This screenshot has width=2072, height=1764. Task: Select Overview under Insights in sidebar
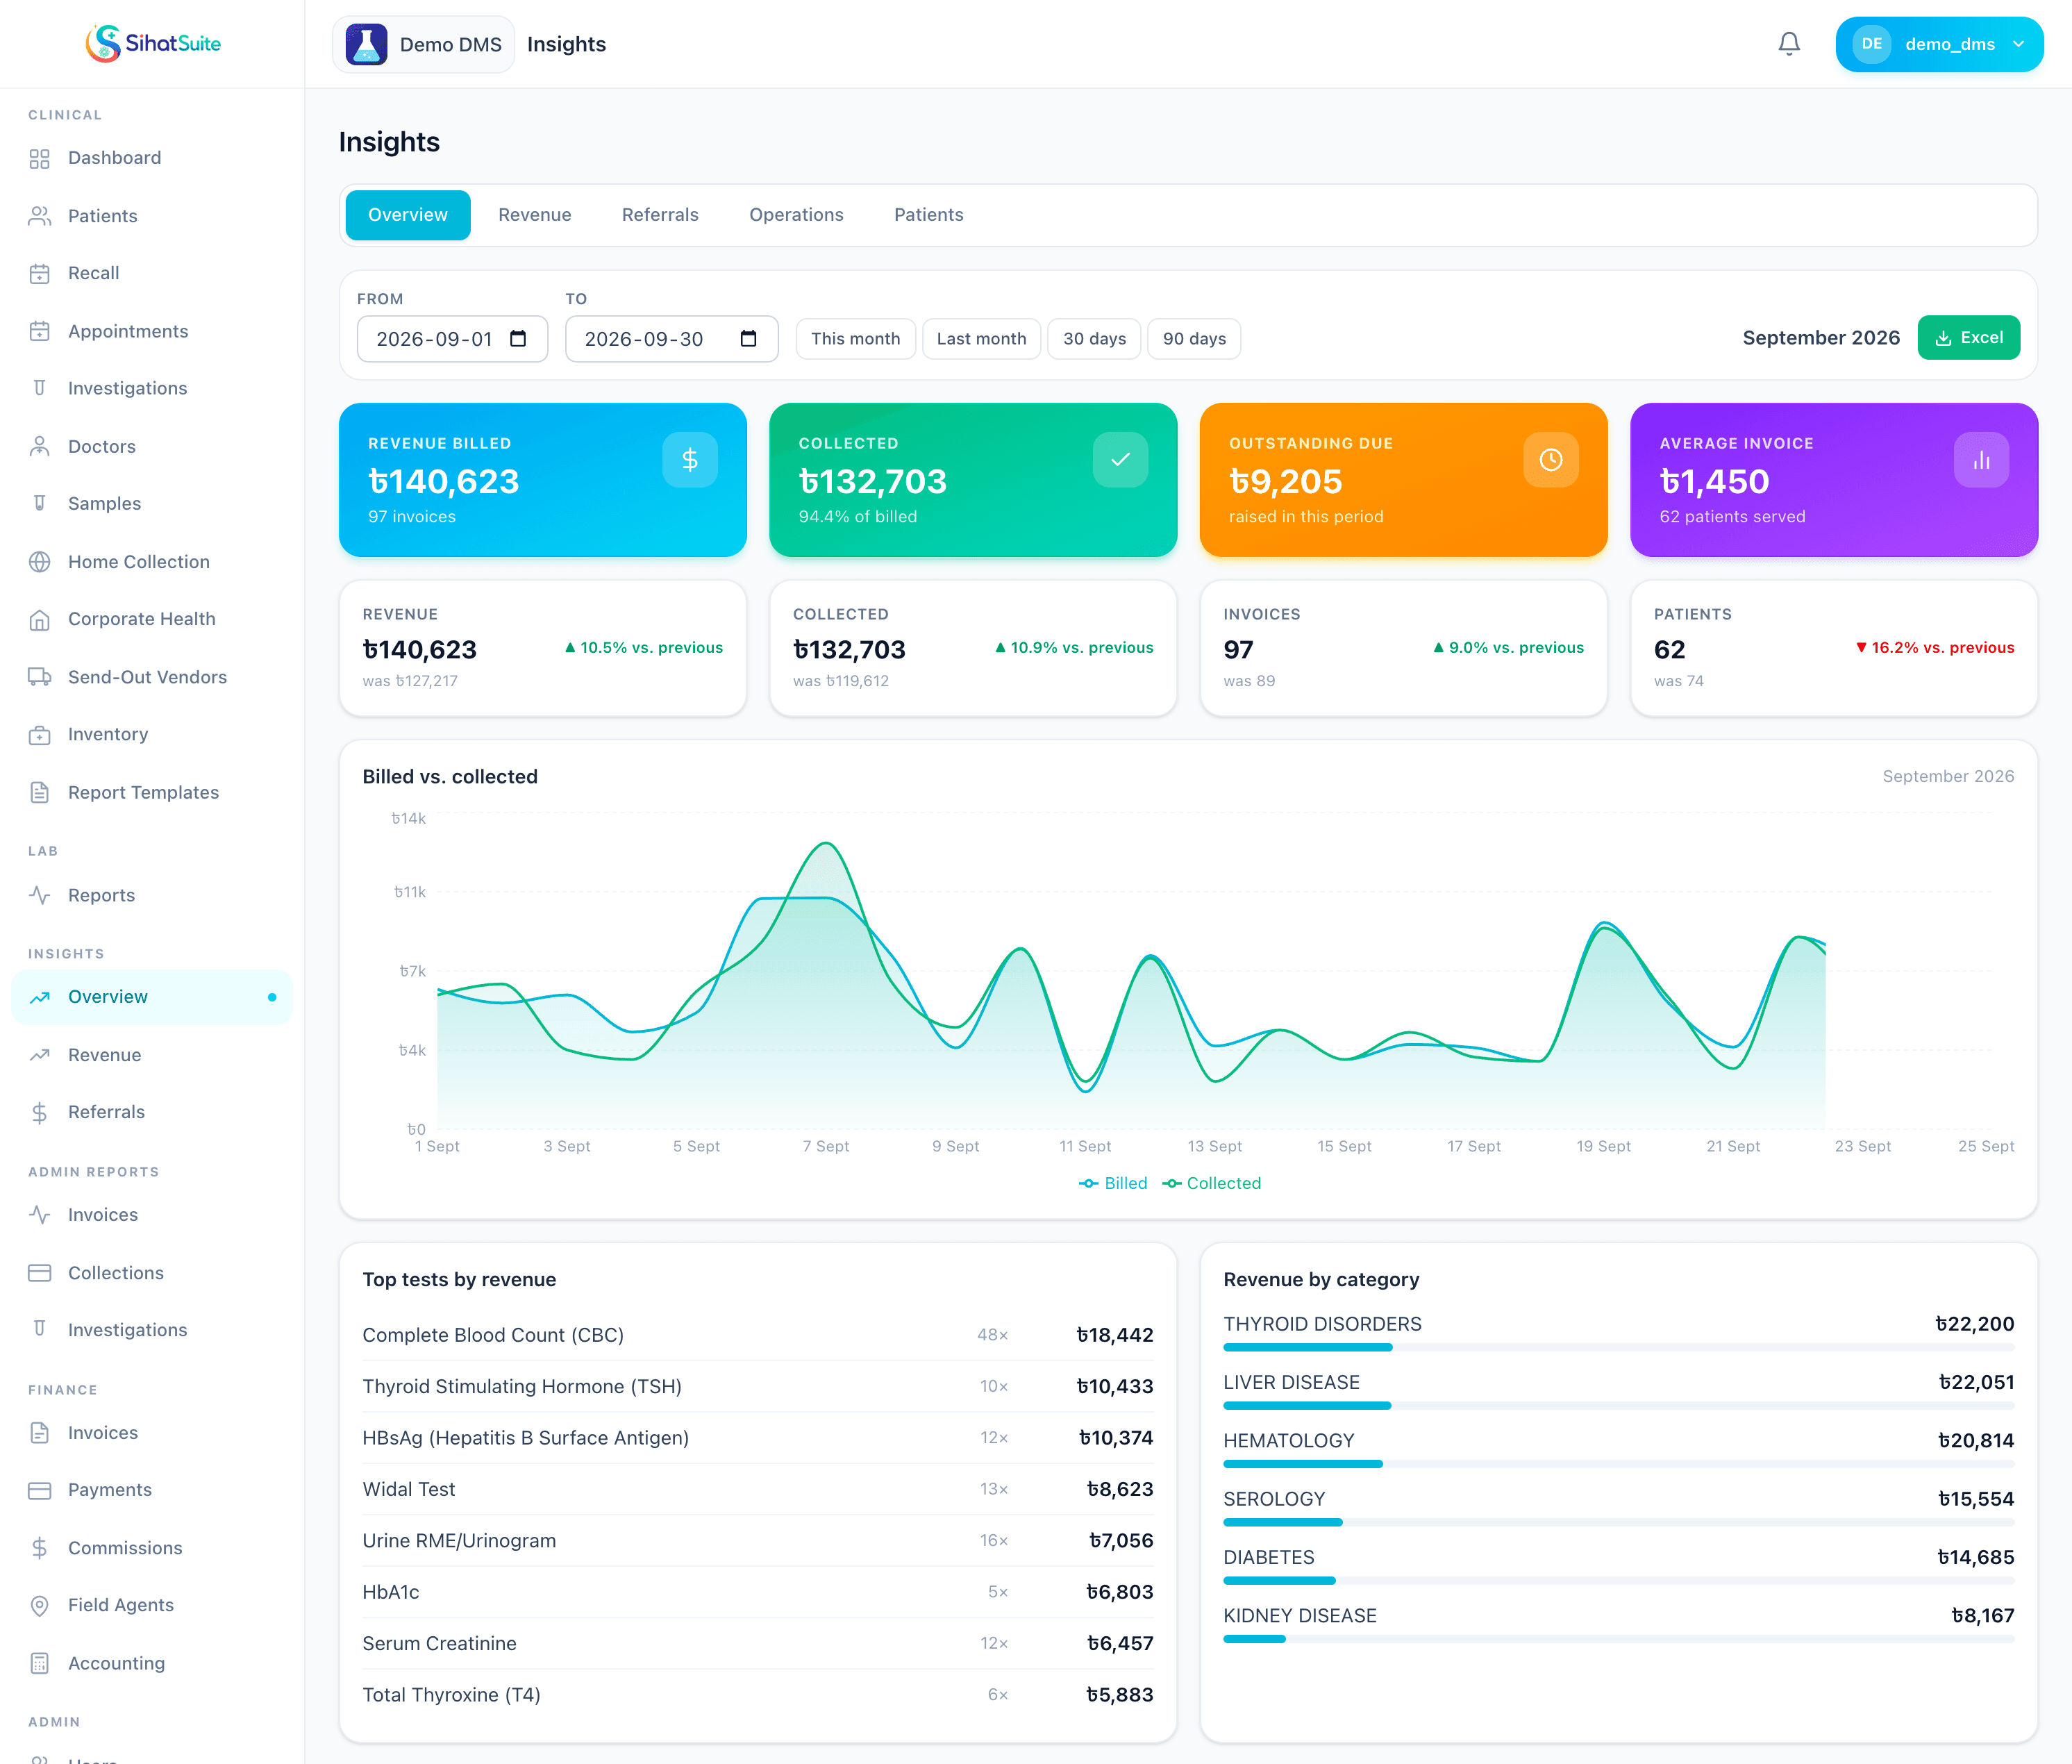152,997
